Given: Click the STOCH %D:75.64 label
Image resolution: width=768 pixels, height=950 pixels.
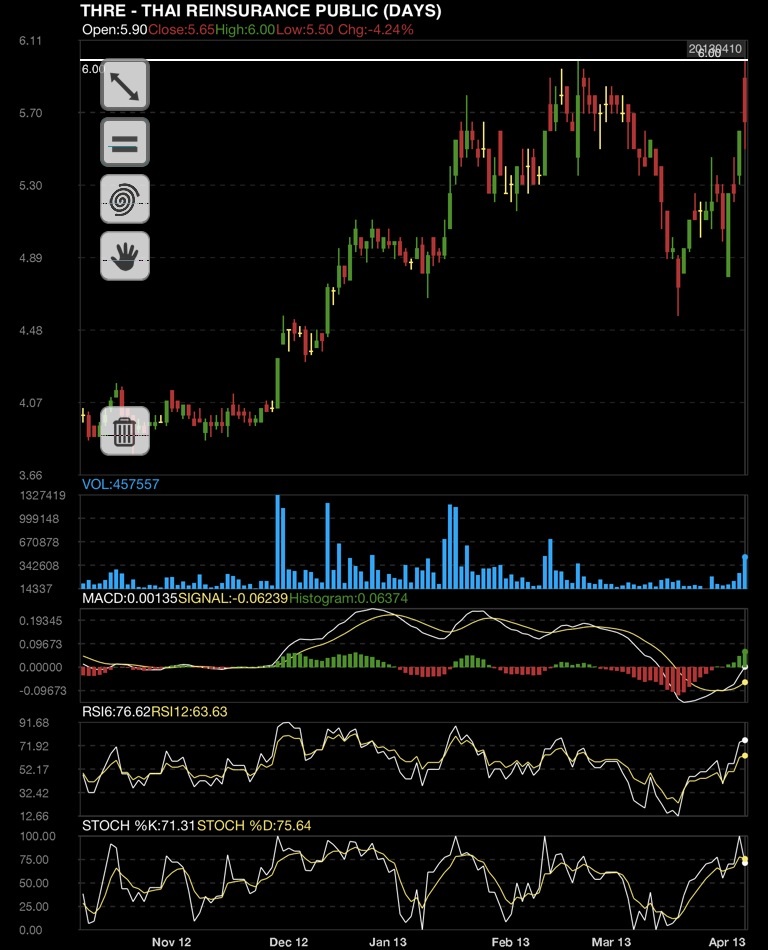Looking at the screenshot, I should pyautogui.click(x=254, y=826).
